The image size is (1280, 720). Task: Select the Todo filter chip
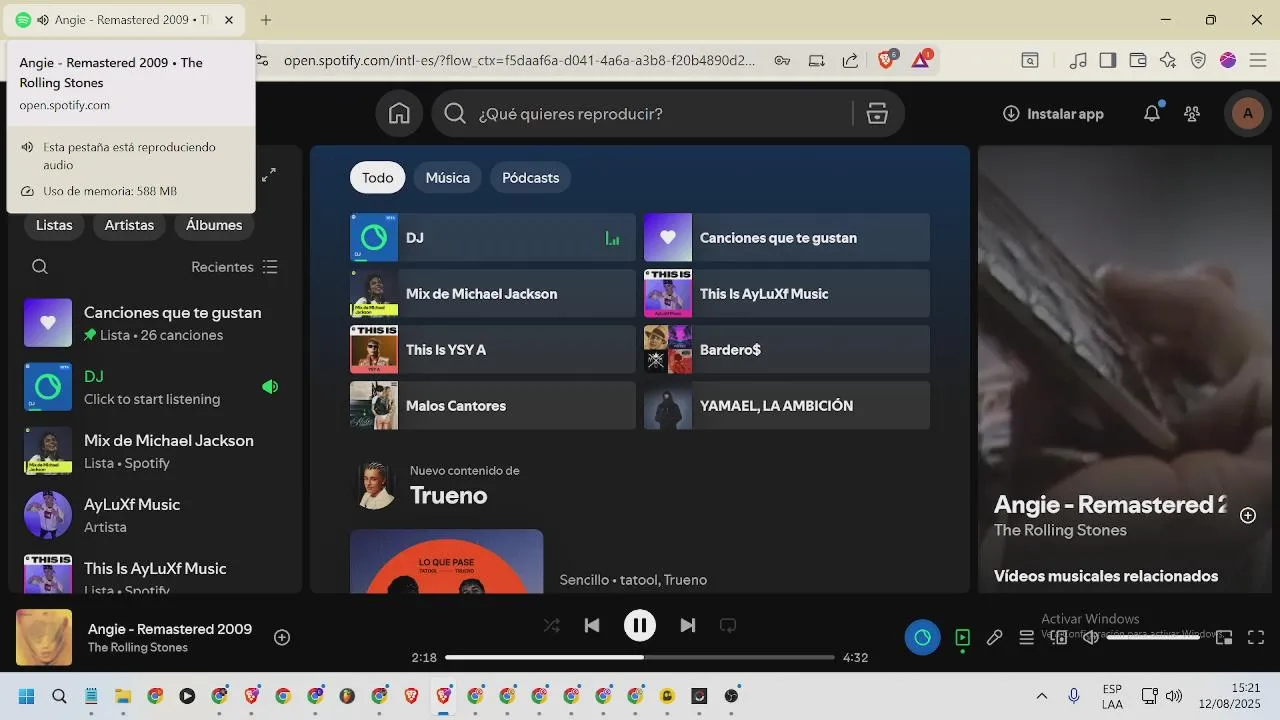pos(378,177)
